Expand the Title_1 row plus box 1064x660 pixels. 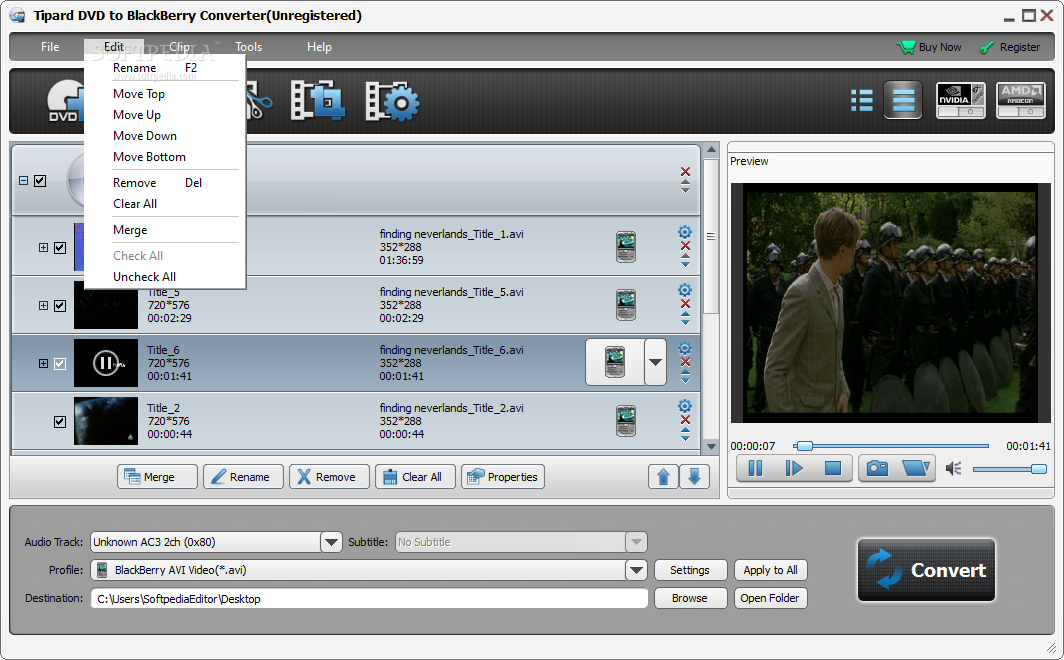coord(43,248)
